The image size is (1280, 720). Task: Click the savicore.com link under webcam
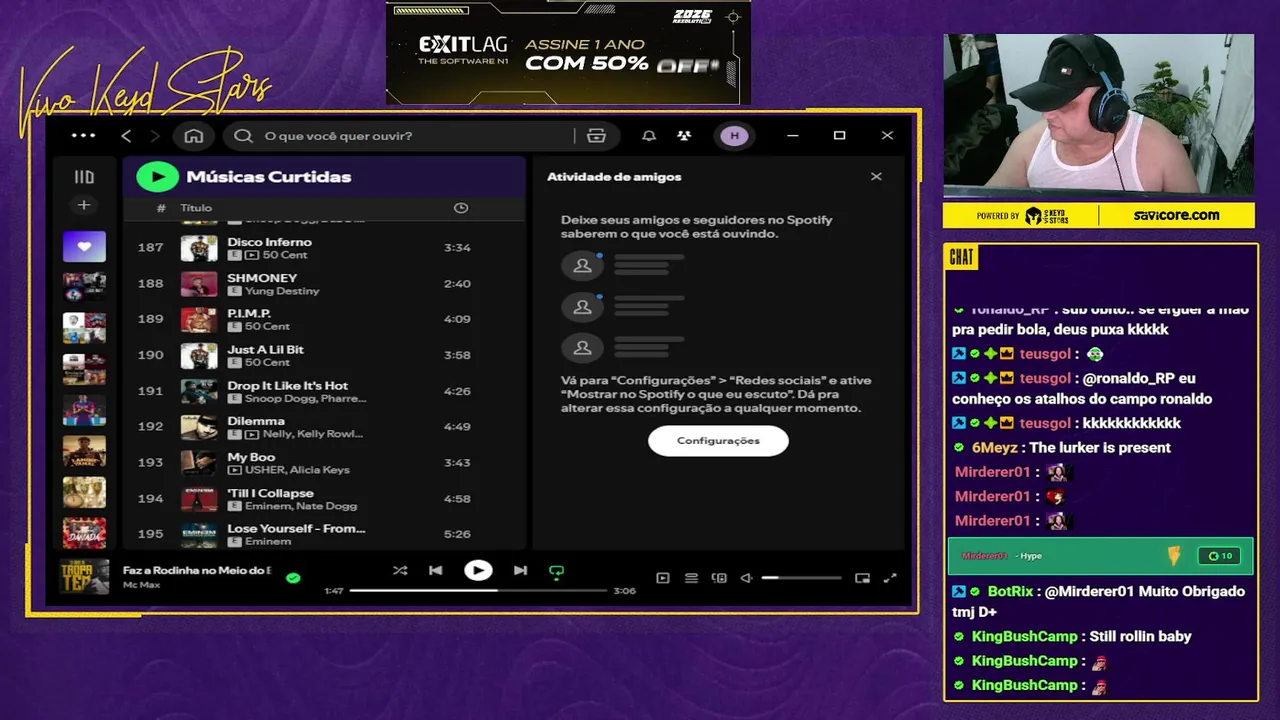1176,215
